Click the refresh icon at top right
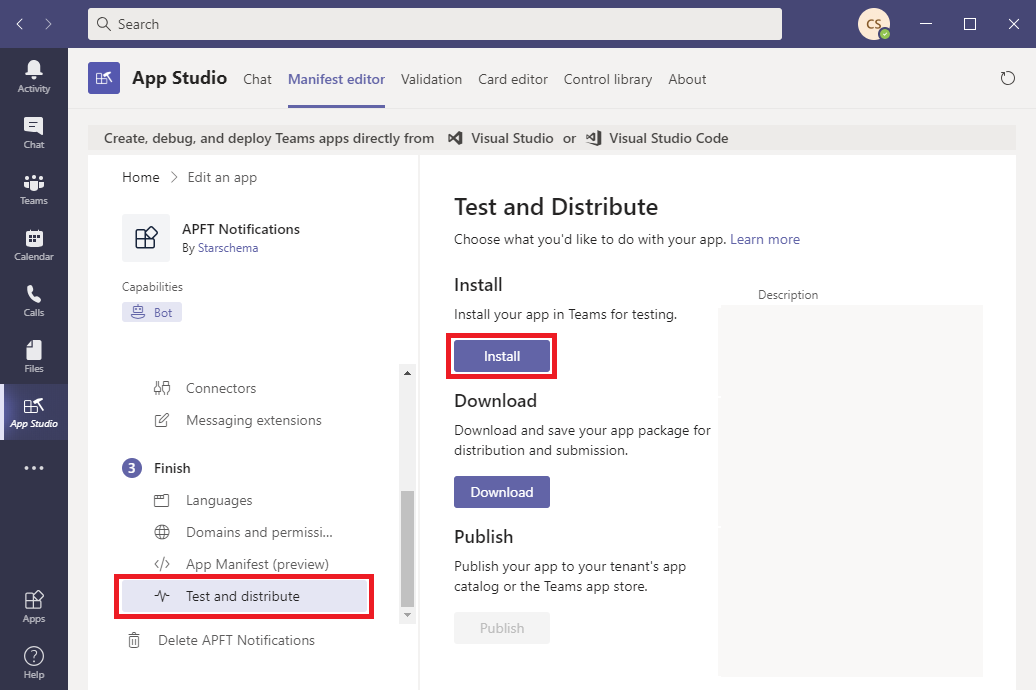The image size is (1036, 690). pyautogui.click(x=1007, y=79)
